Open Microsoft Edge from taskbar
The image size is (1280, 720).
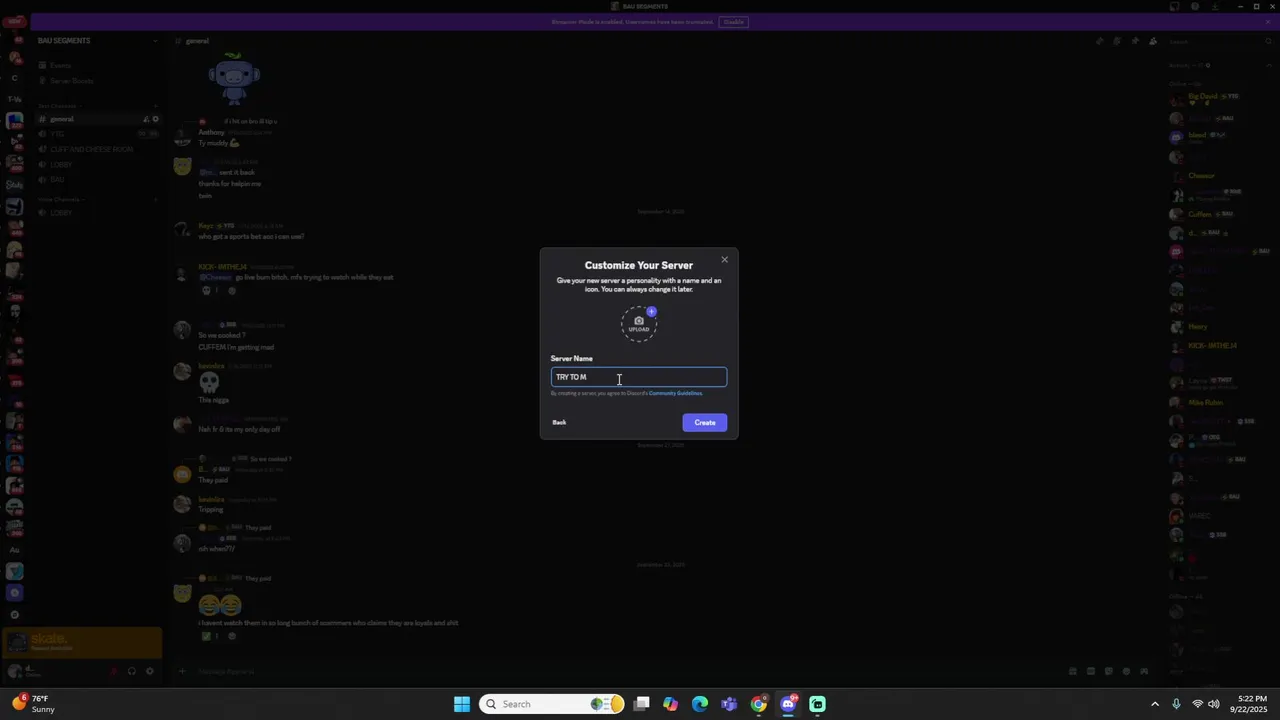(700, 704)
